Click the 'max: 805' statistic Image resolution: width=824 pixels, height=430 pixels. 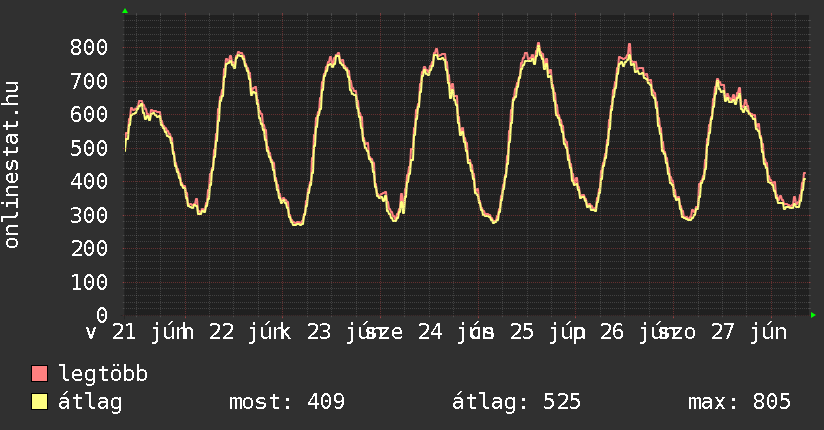click(x=739, y=402)
